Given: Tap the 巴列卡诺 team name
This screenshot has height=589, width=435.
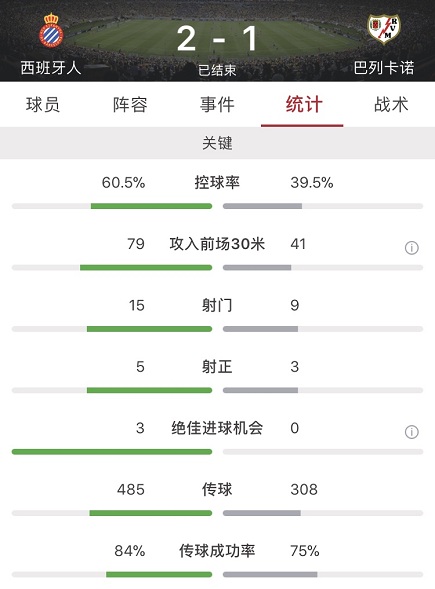Looking at the screenshot, I should pyautogui.click(x=384, y=68).
